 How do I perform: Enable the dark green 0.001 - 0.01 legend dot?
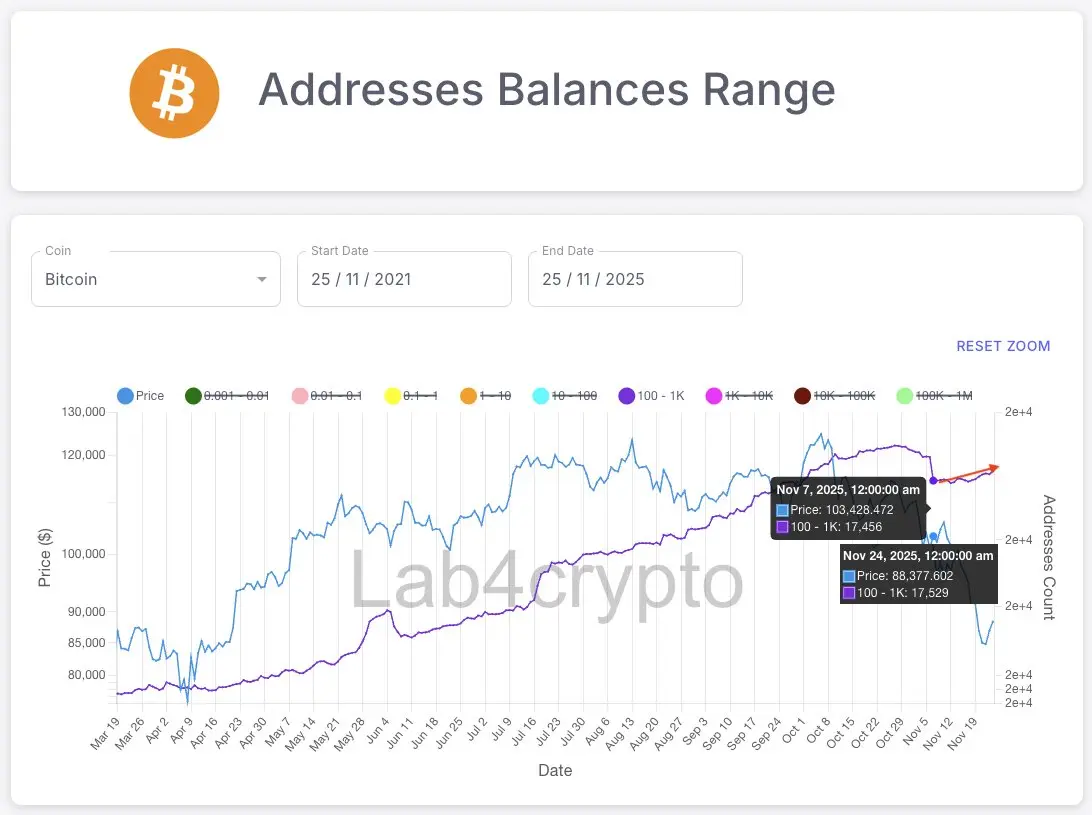click(x=193, y=396)
